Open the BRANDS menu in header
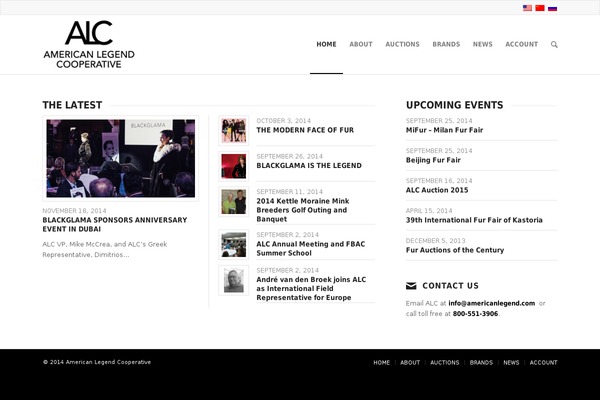This screenshot has width=600, height=400. pos(446,44)
